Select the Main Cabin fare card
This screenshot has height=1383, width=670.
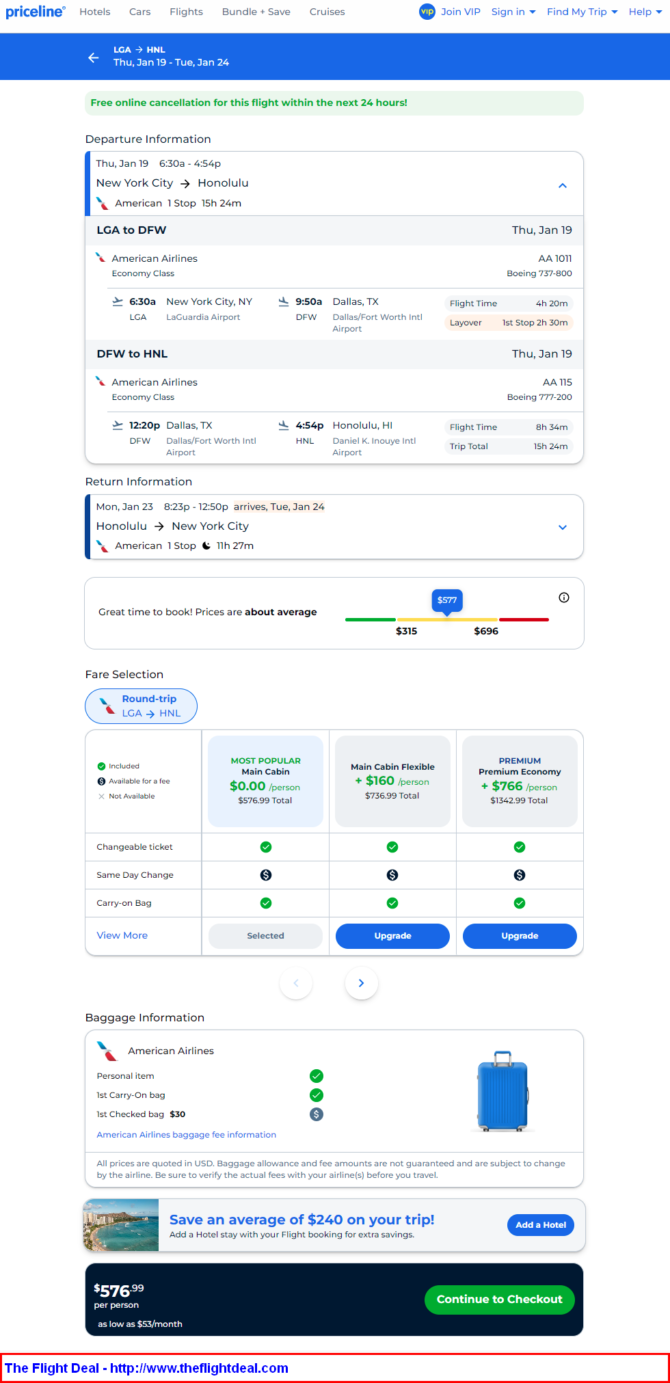pyautogui.click(x=265, y=781)
